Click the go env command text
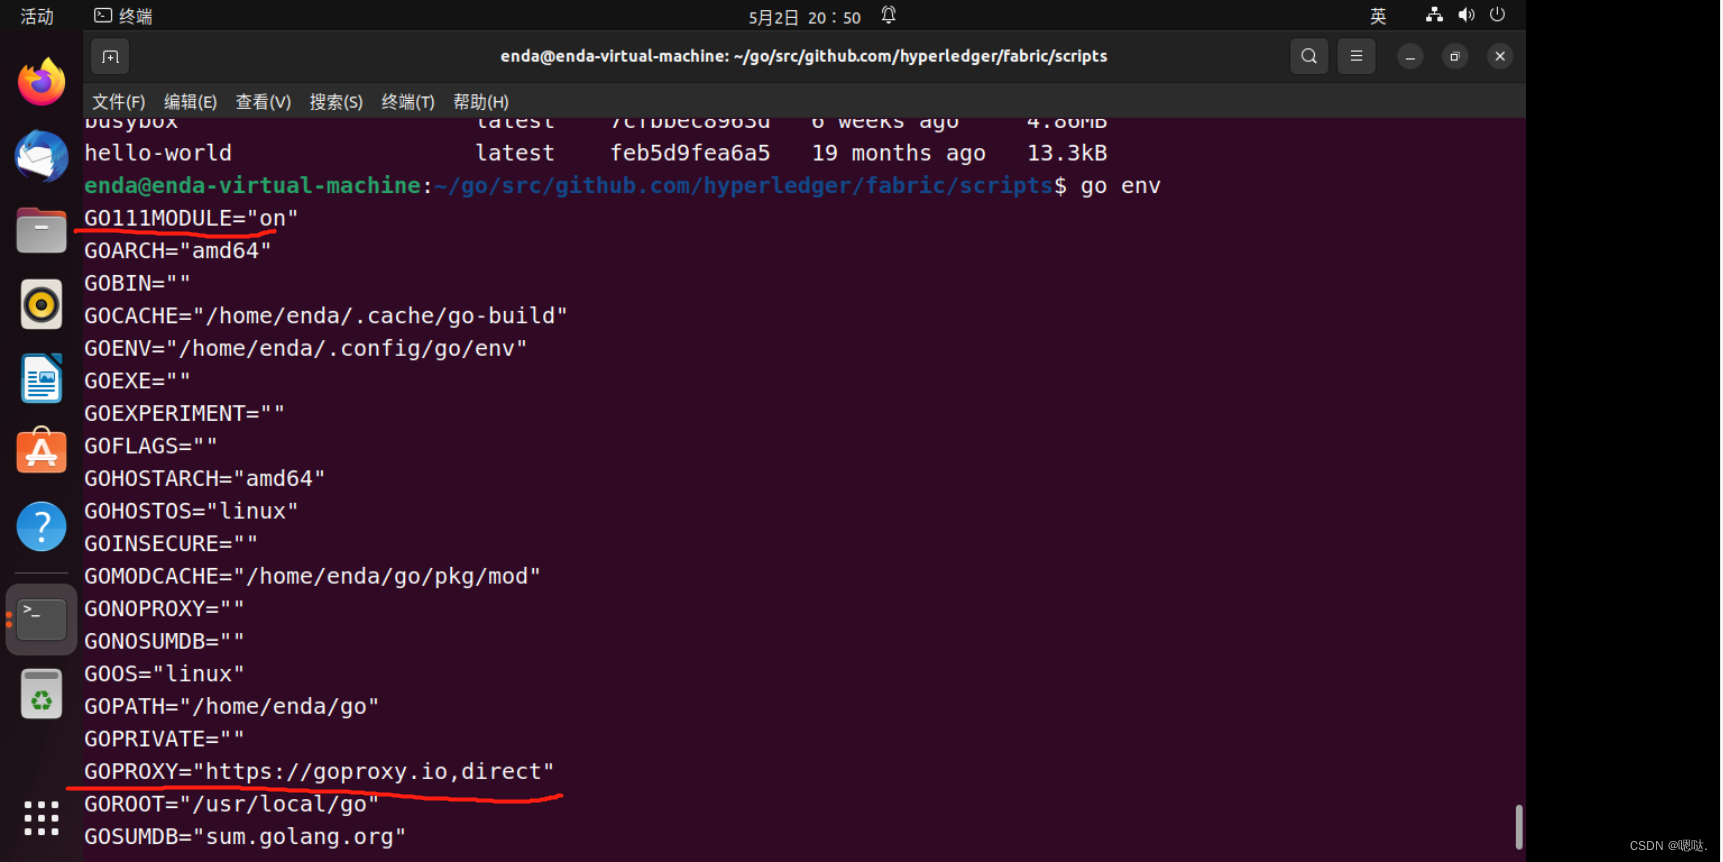The width and height of the screenshot is (1723, 862). click(x=1121, y=186)
